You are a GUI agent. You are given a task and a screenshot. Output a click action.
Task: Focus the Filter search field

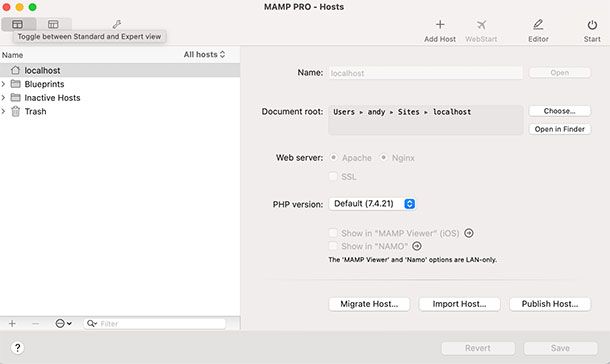coord(154,324)
